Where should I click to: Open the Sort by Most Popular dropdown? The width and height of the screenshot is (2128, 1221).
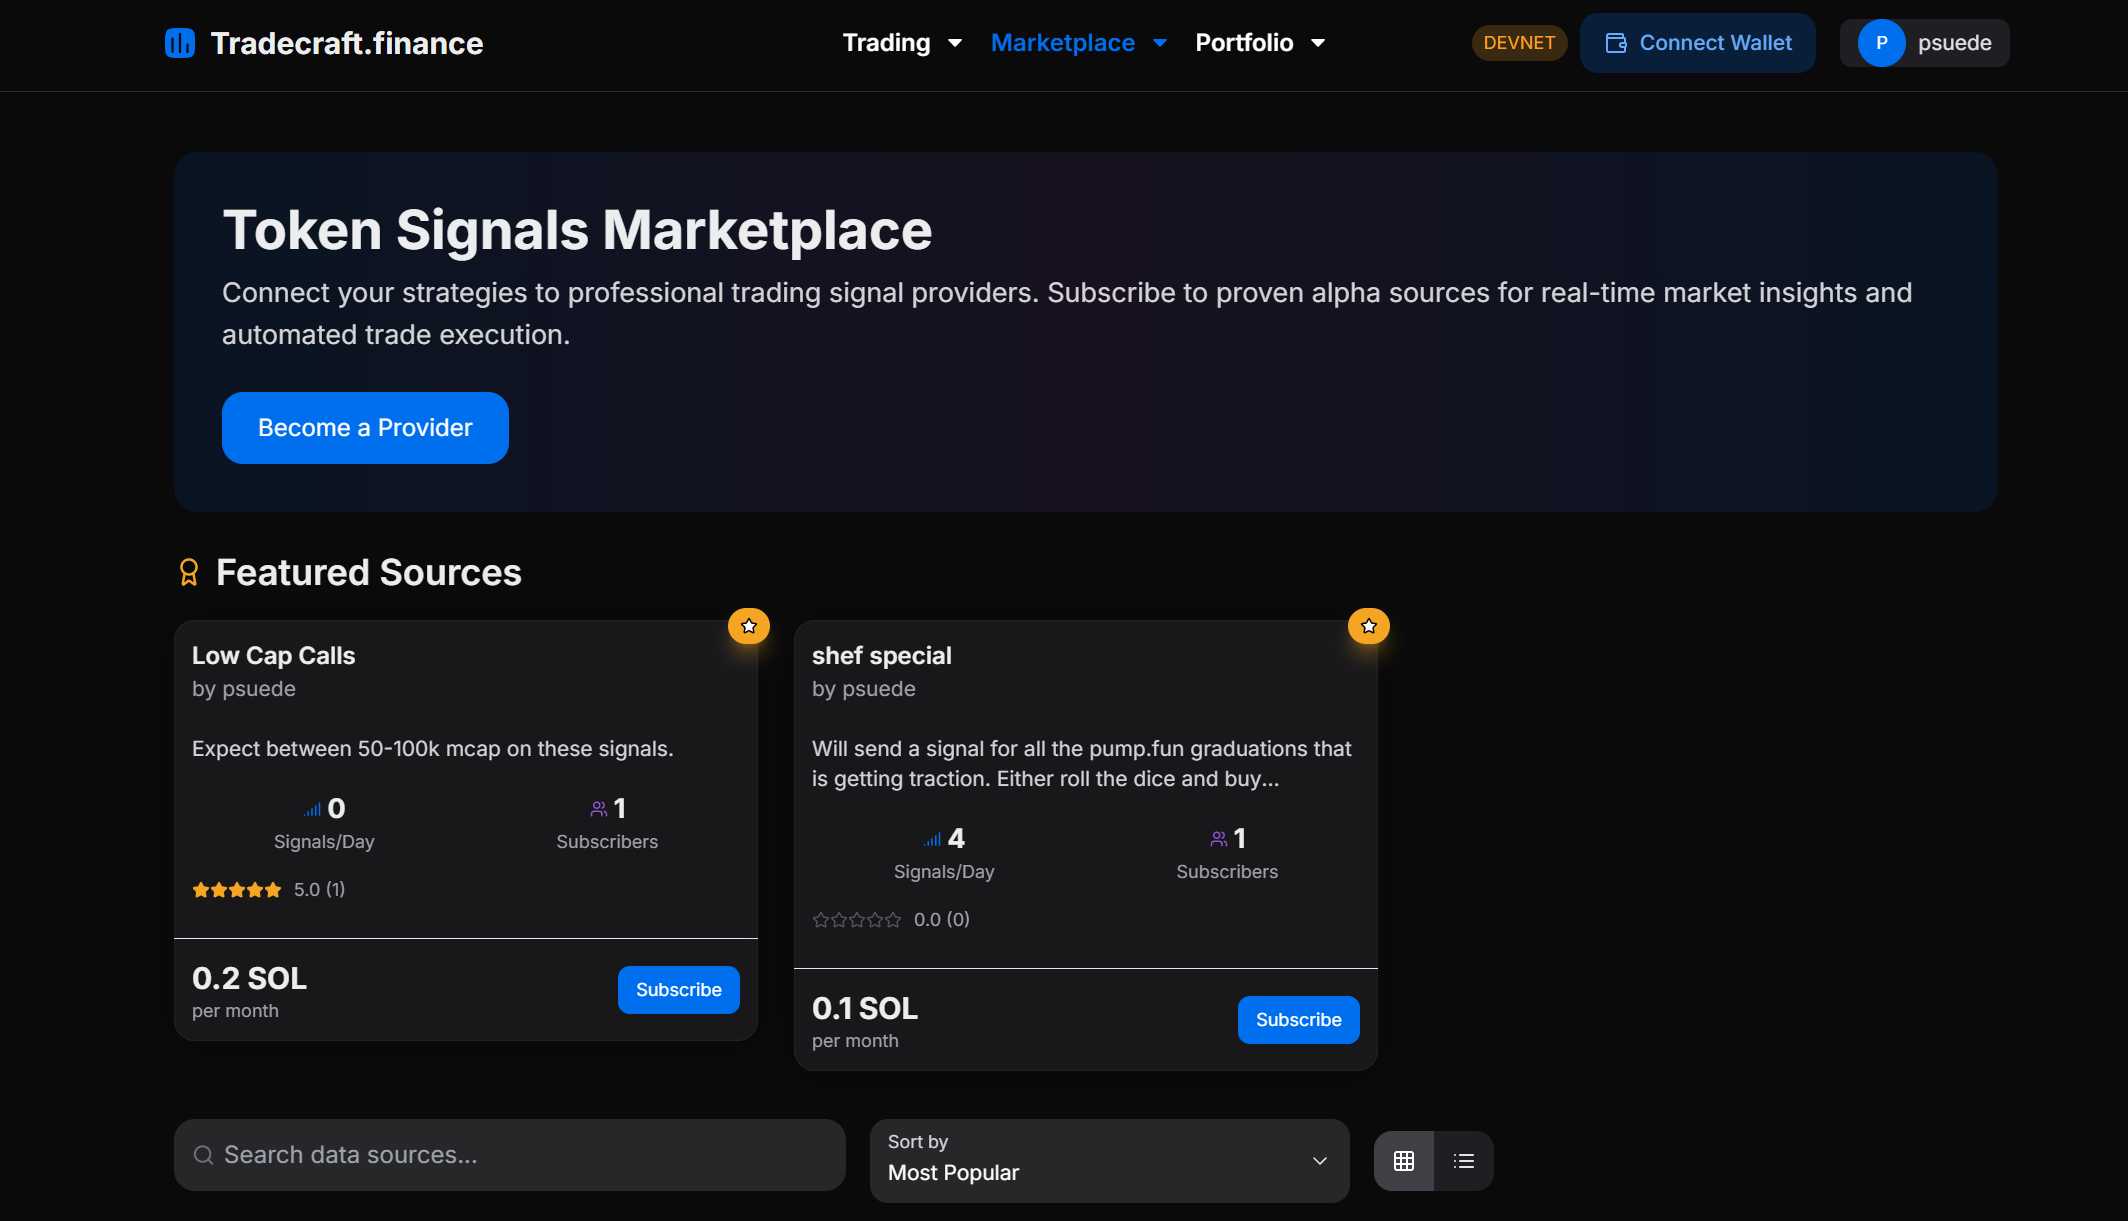tap(1109, 1160)
